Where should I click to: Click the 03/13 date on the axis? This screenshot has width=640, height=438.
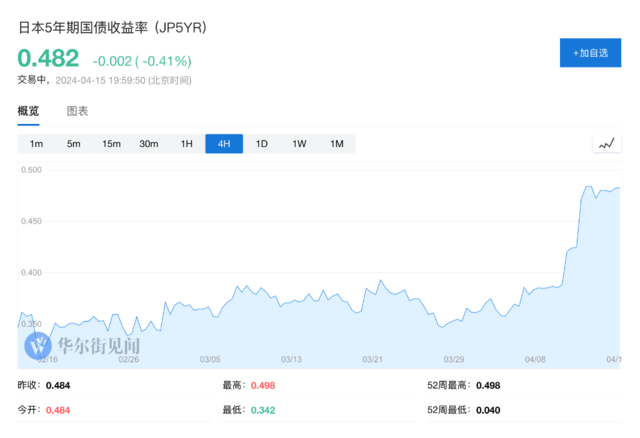[x=293, y=359]
